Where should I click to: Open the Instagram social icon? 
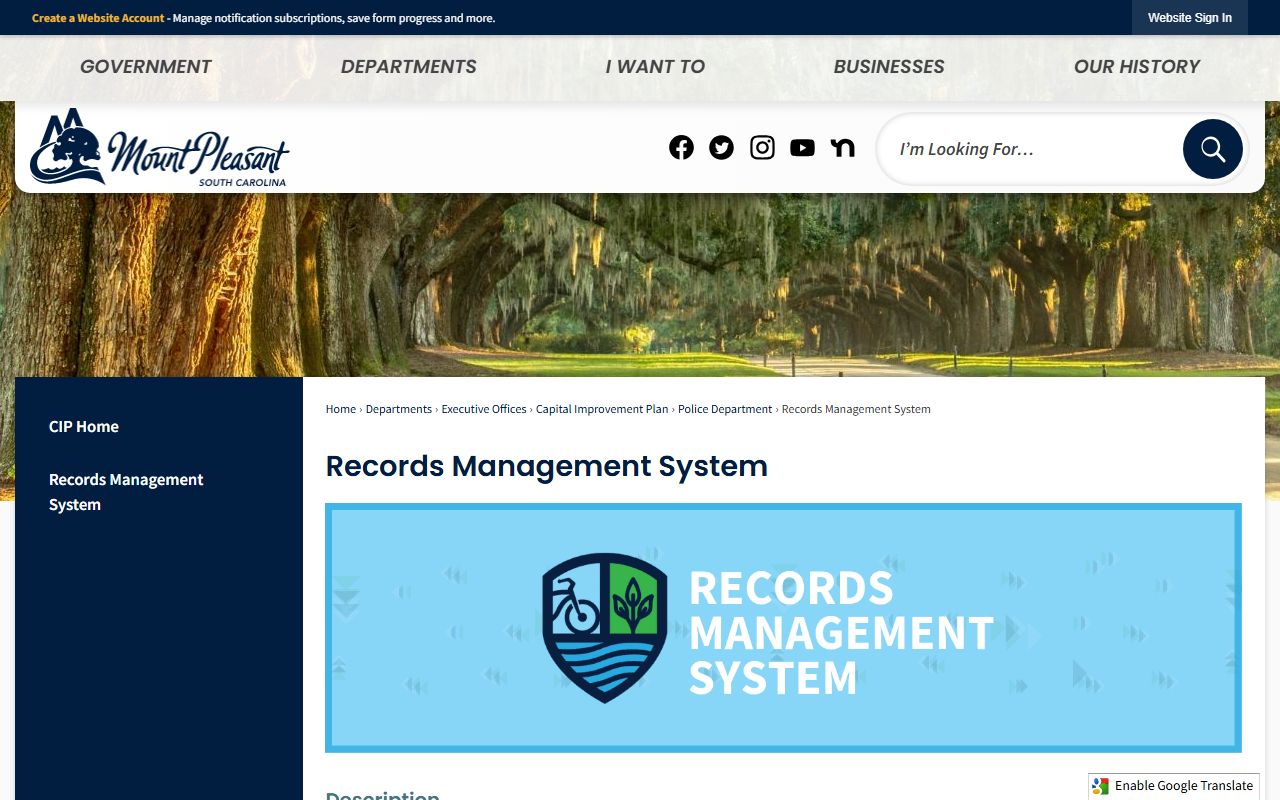pyautogui.click(x=762, y=148)
